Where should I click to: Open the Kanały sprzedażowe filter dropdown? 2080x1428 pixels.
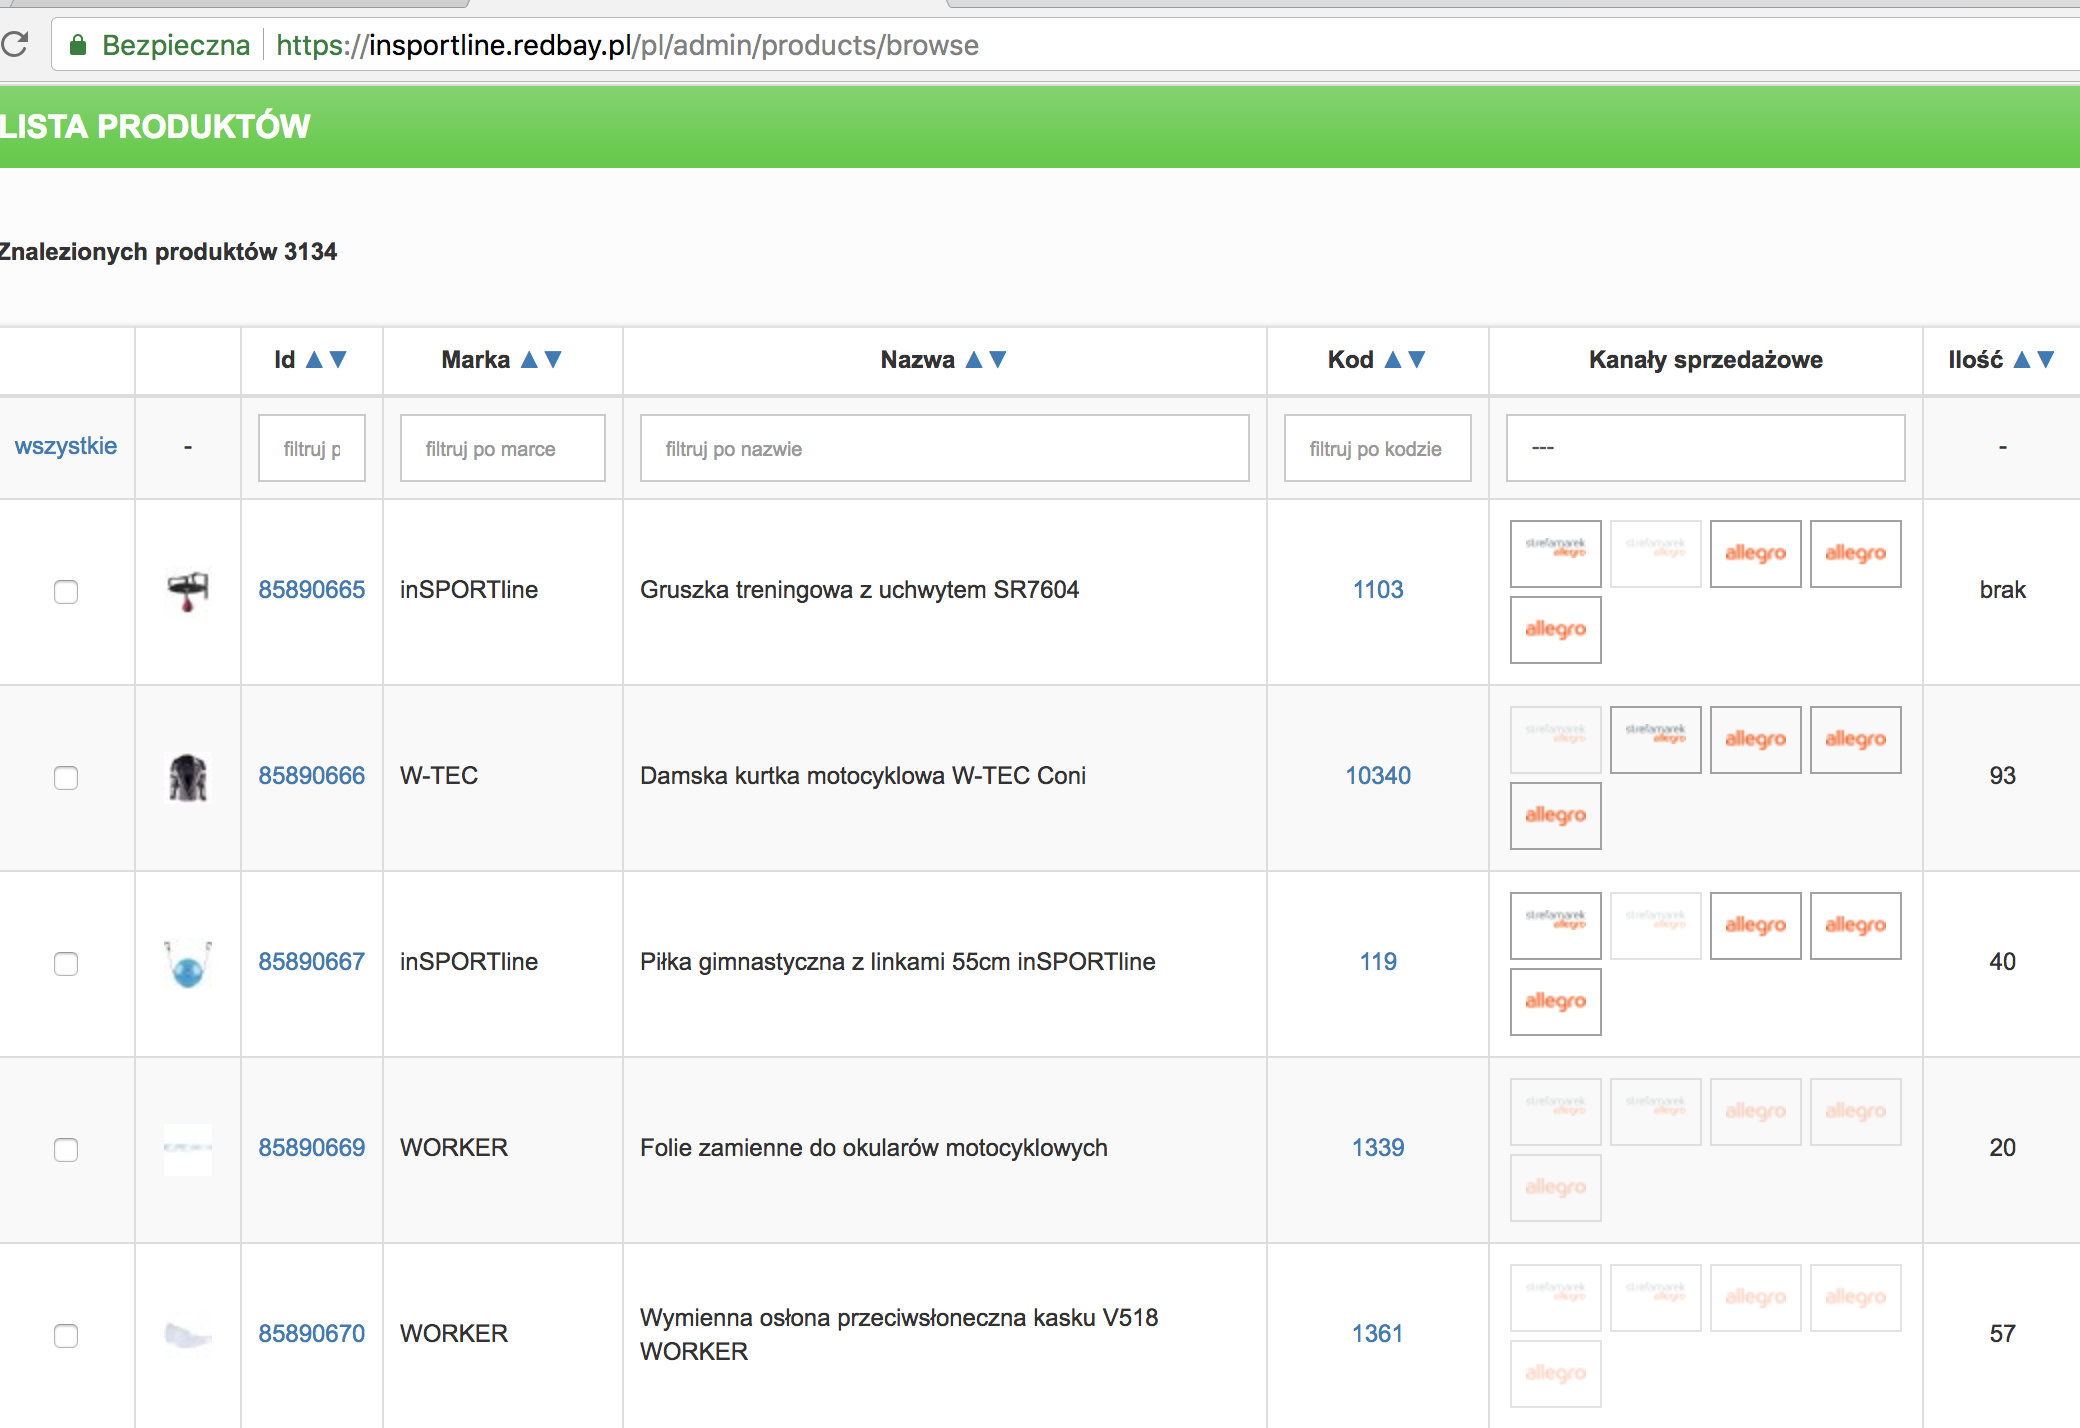click(x=1705, y=448)
